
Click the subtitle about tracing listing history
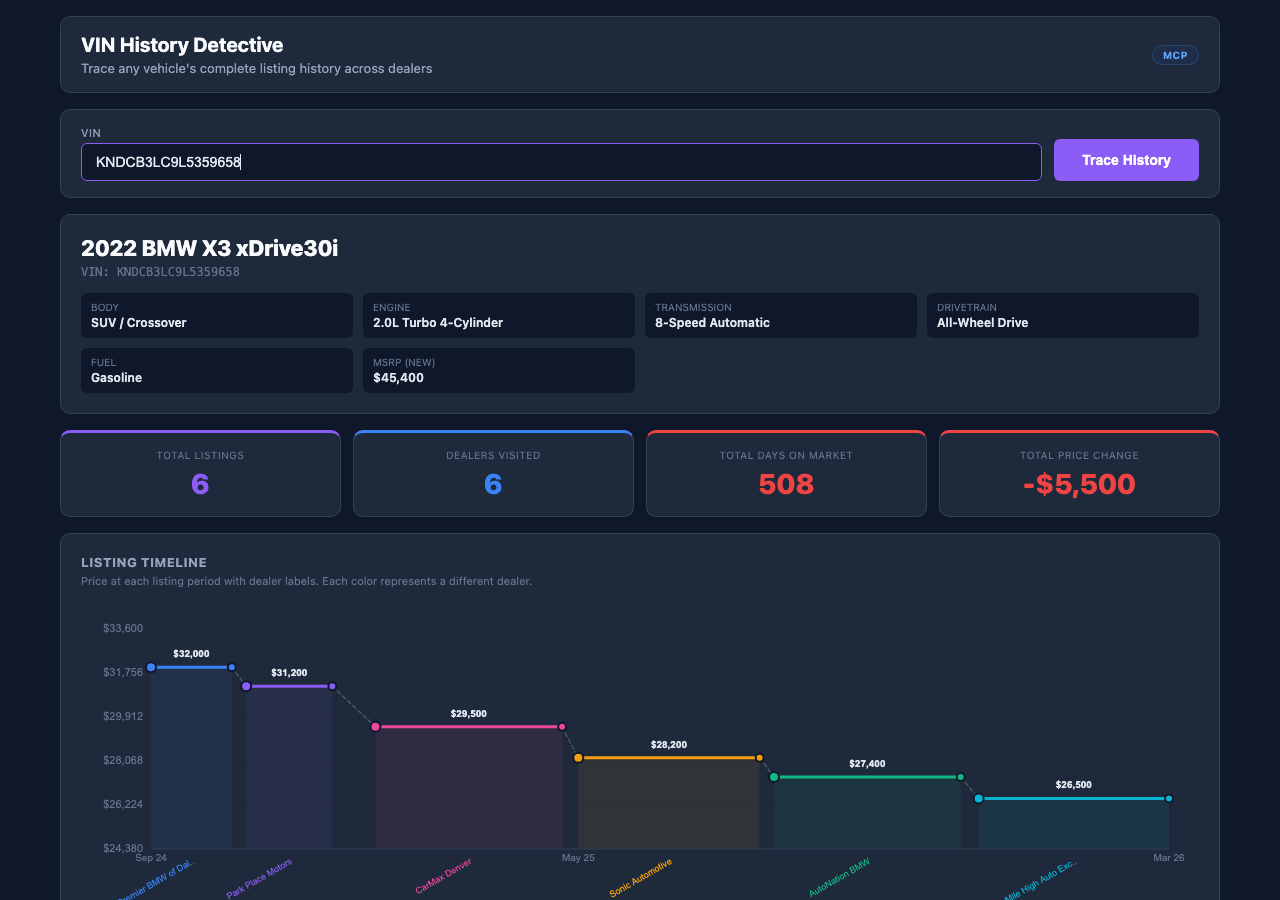(257, 69)
